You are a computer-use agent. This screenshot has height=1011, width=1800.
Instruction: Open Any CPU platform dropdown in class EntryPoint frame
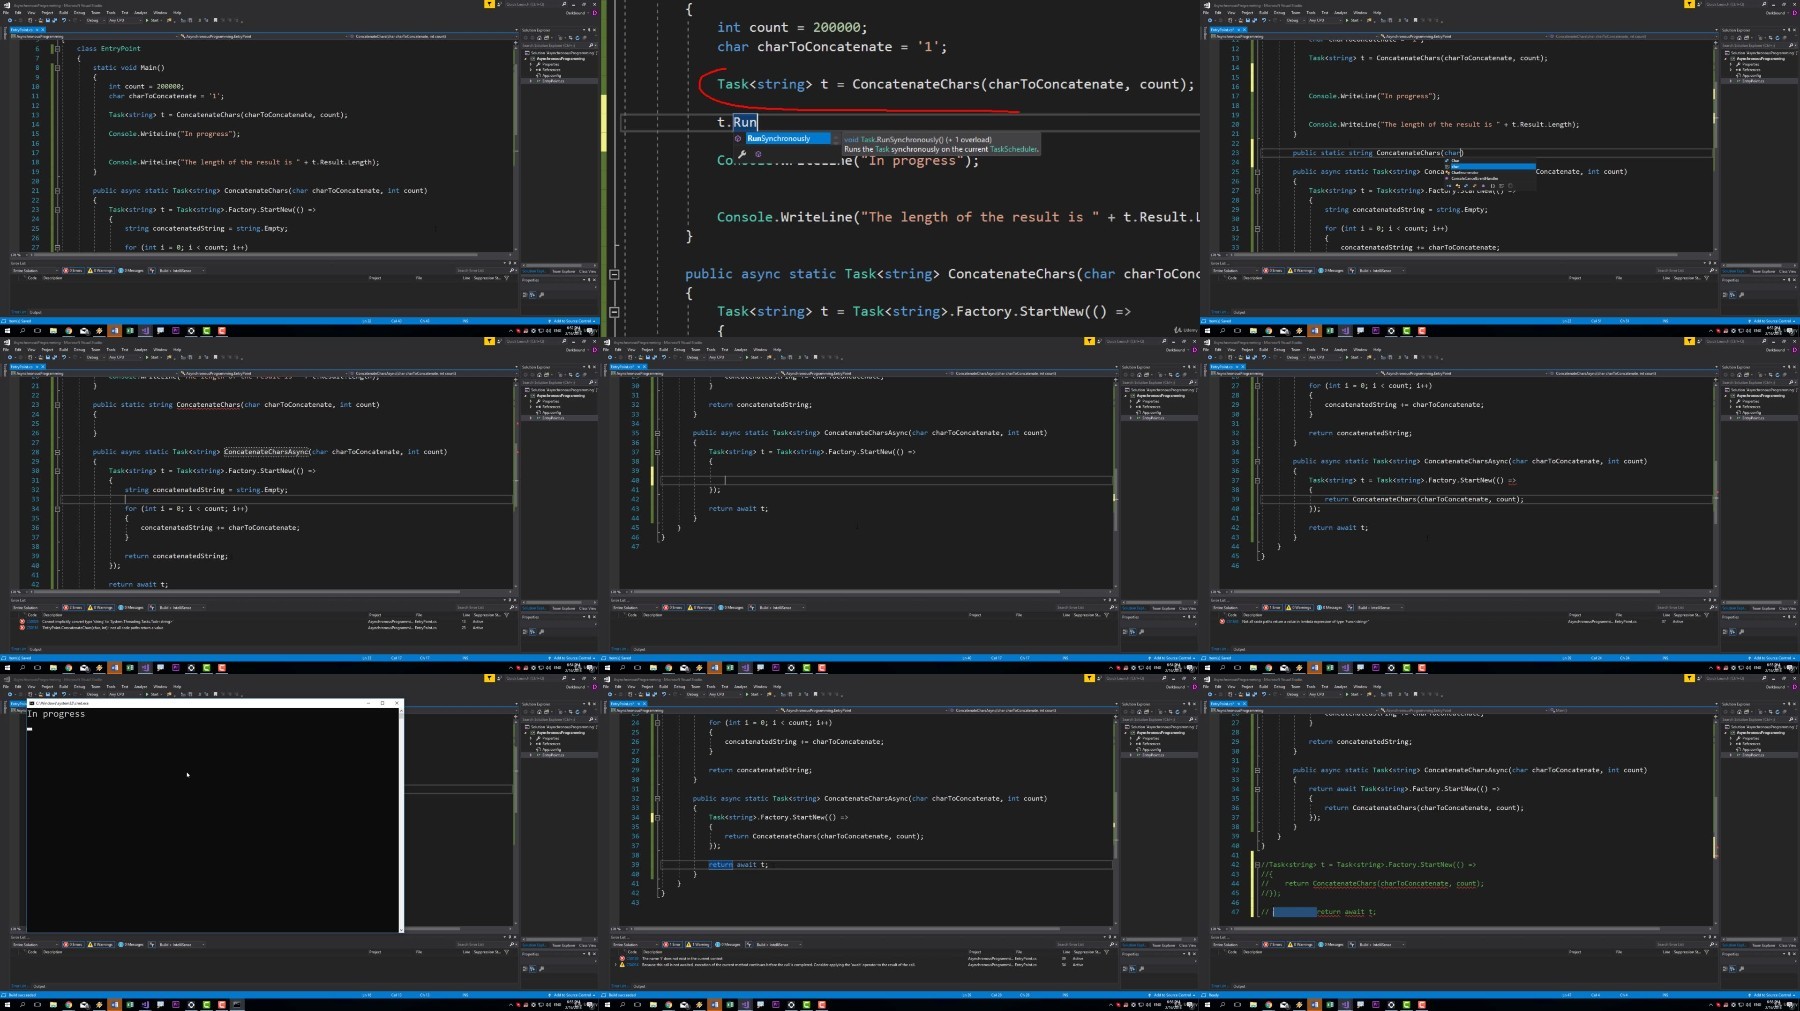click(x=125, y=20)
